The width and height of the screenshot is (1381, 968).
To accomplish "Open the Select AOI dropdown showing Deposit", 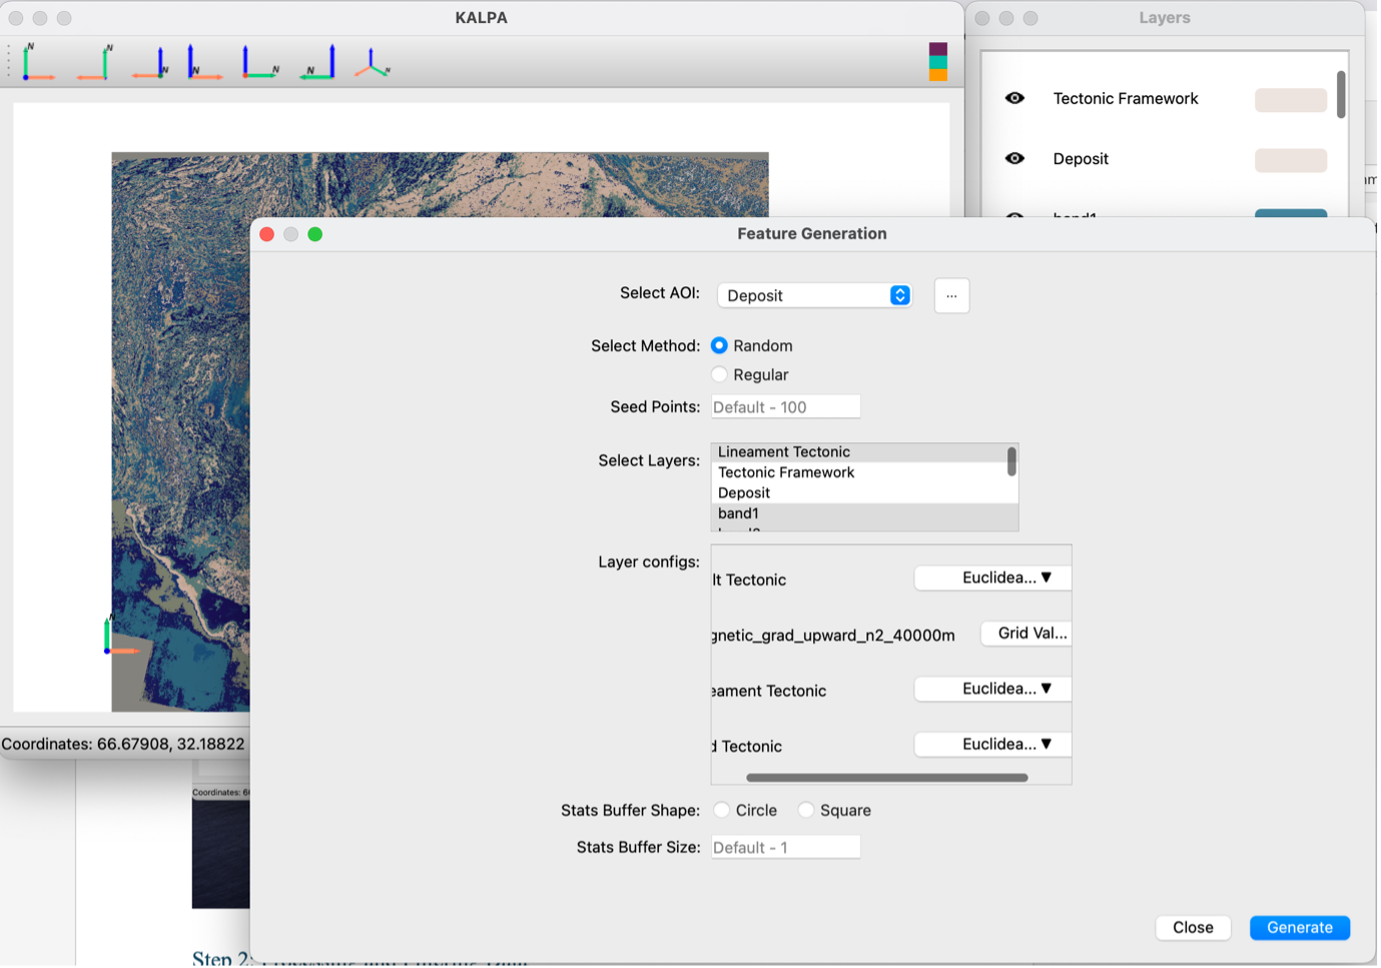I will (x=815, y=295).
